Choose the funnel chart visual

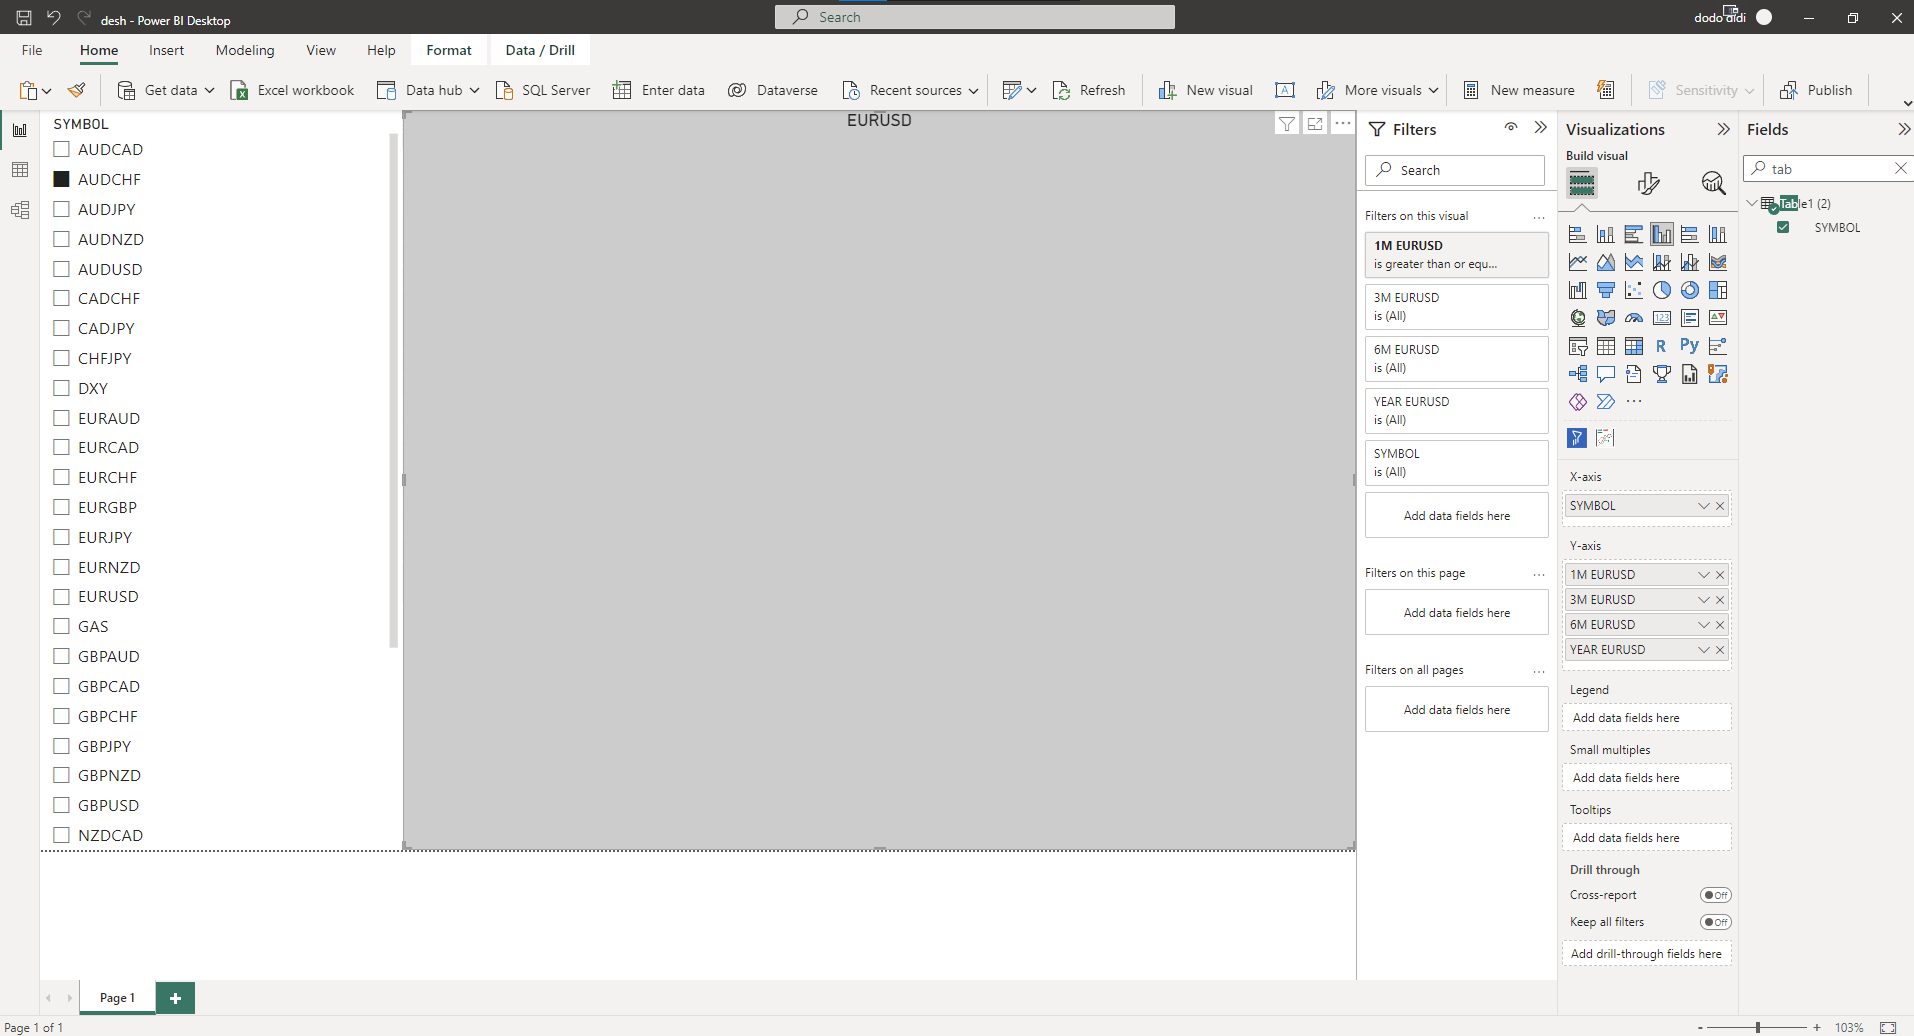pos(1606,290)
